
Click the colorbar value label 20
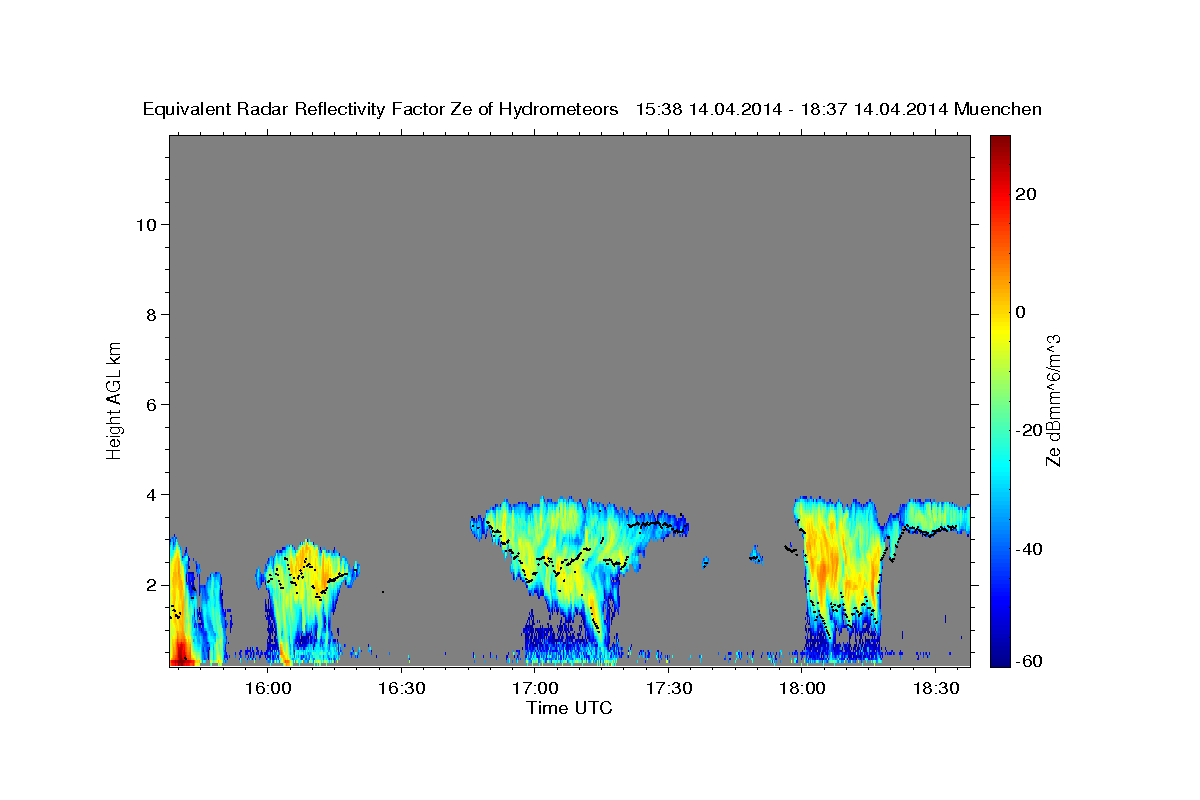[x=1026, y=194]
